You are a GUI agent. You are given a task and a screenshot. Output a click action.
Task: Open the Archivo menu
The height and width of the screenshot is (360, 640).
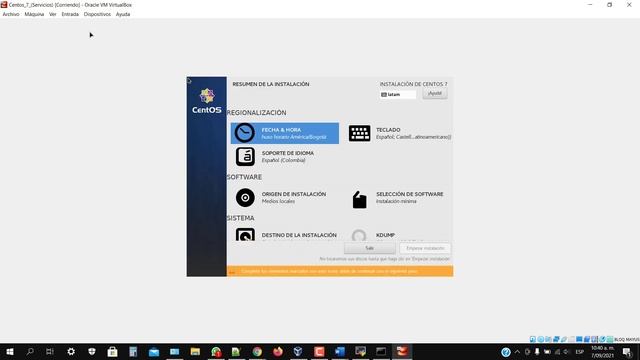[11, 14]
